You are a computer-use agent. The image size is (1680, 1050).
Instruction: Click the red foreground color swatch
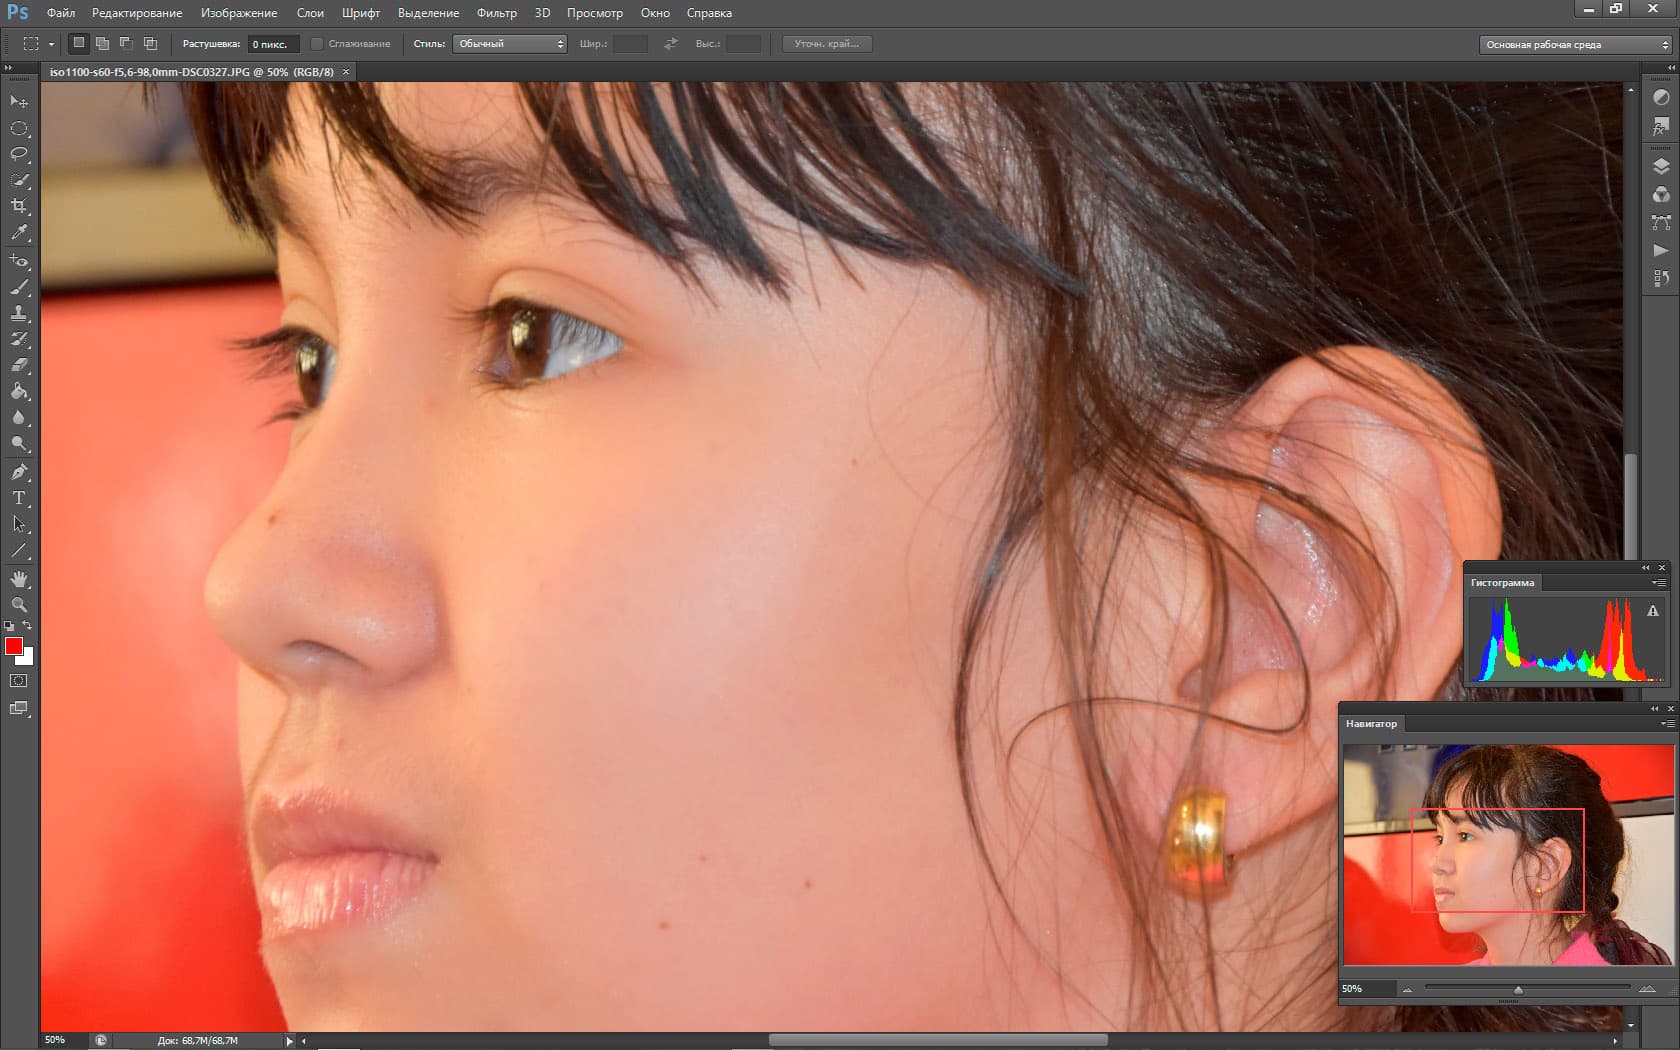pos(13,646)
